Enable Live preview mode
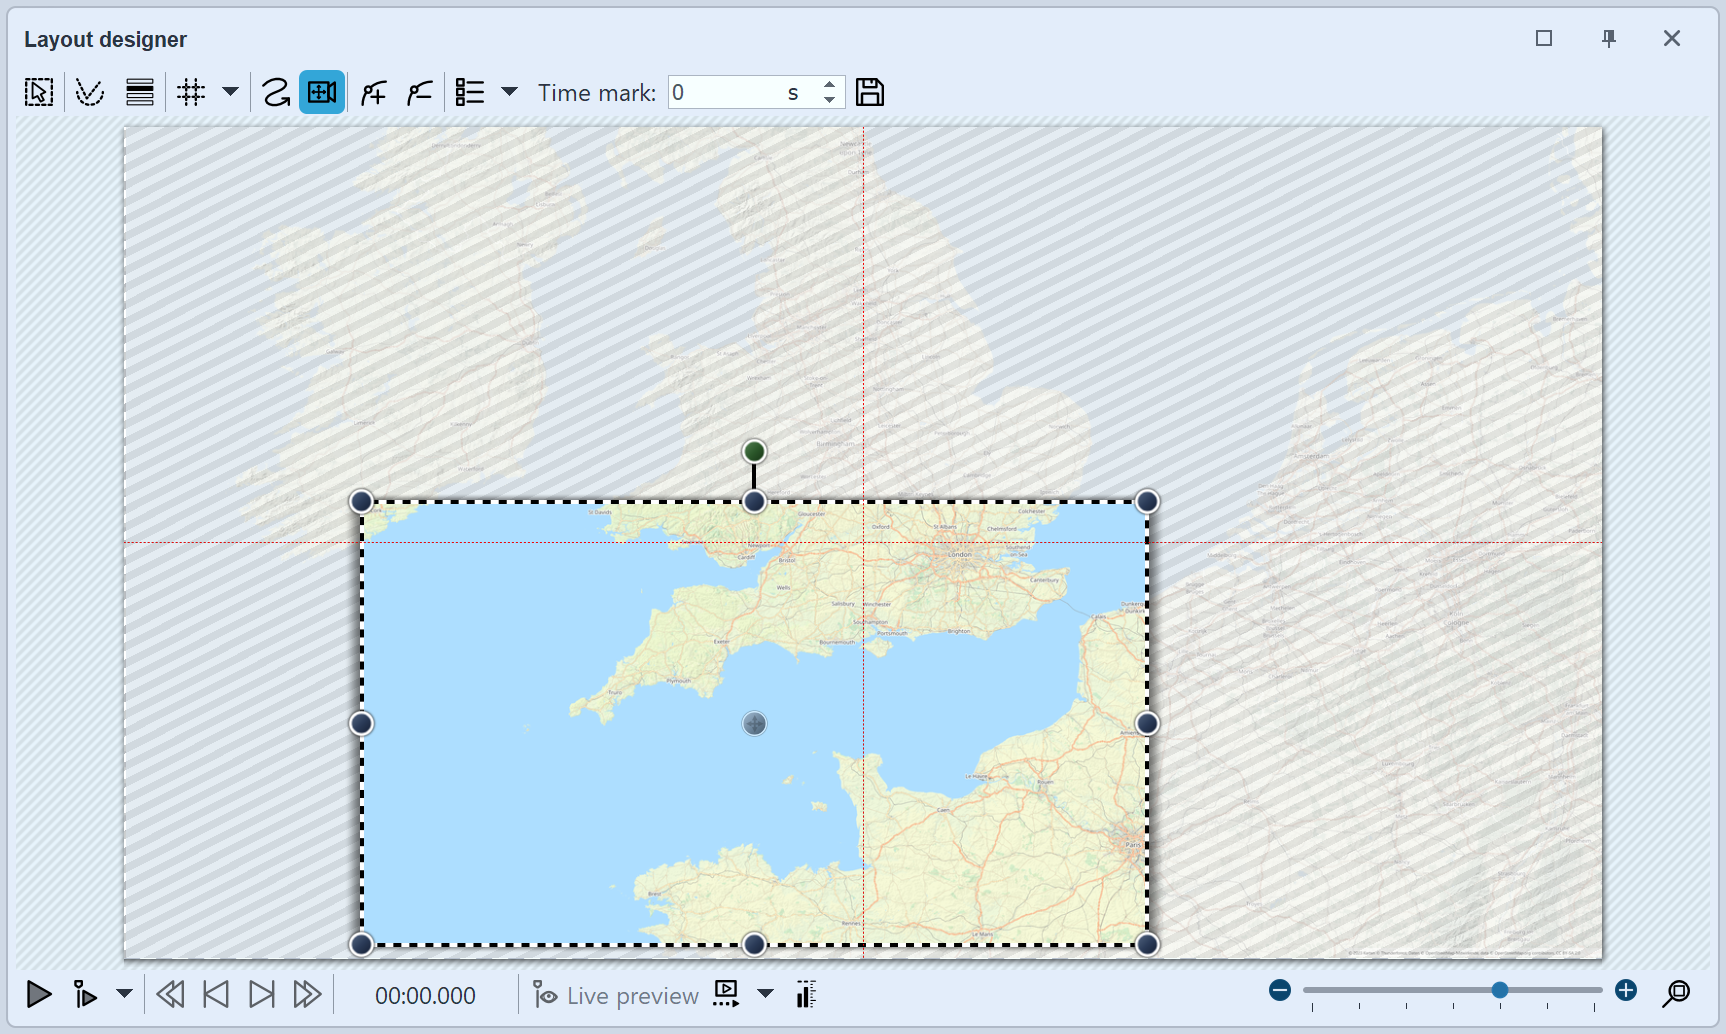The image size is (1726, 1034). [615, 995]
